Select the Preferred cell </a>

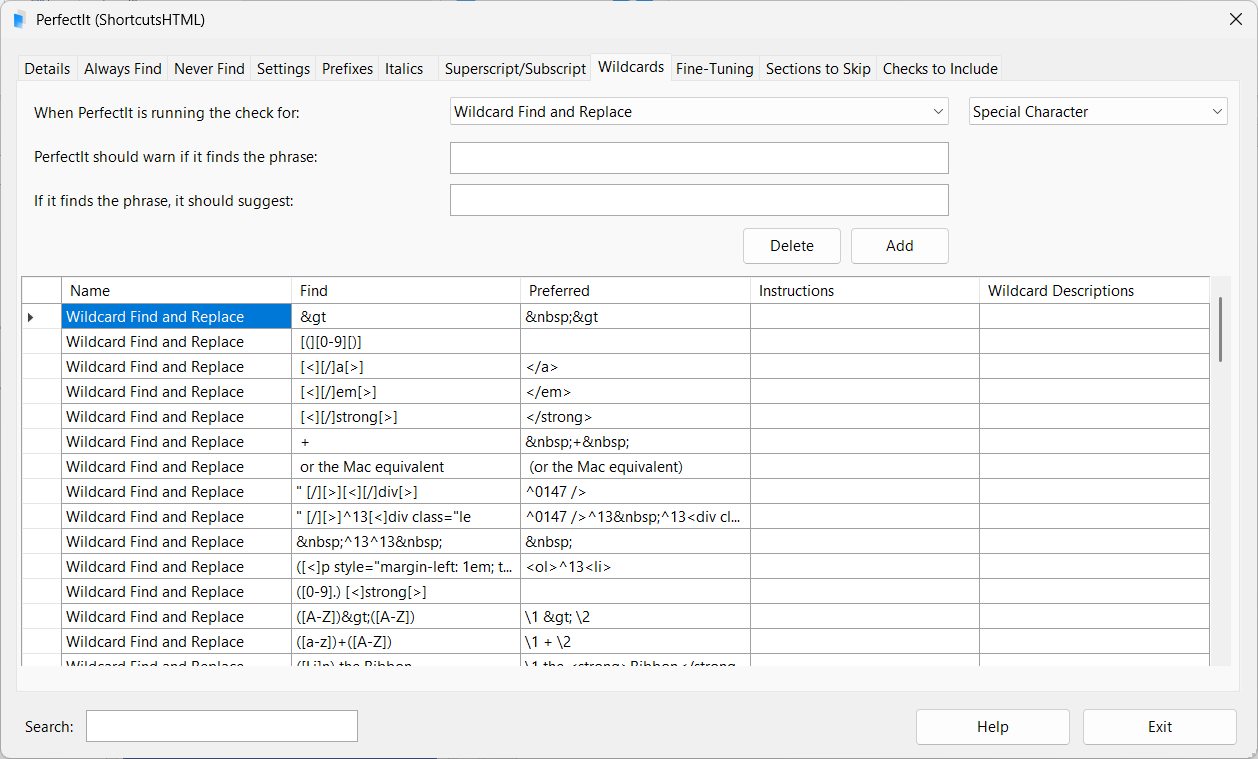coord(635,367)
